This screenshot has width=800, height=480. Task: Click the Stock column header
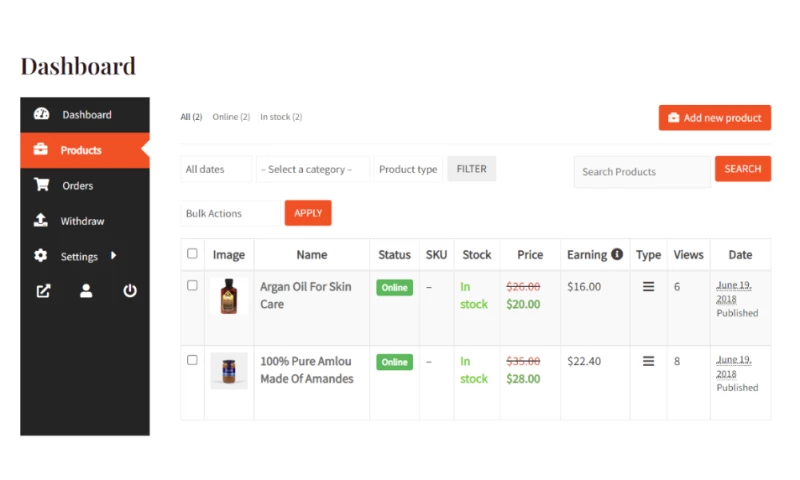tap(477, 255)
